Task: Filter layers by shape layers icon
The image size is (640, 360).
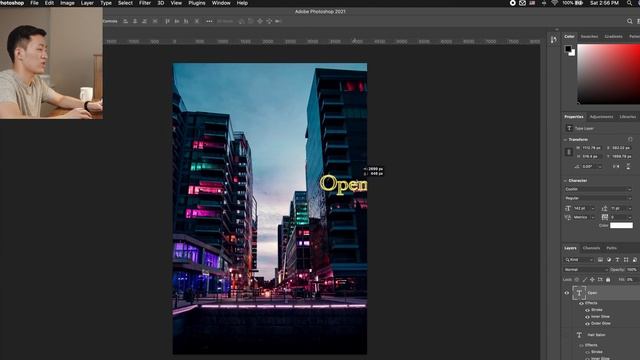Action: pyautogui.click(x=626, y=260)
